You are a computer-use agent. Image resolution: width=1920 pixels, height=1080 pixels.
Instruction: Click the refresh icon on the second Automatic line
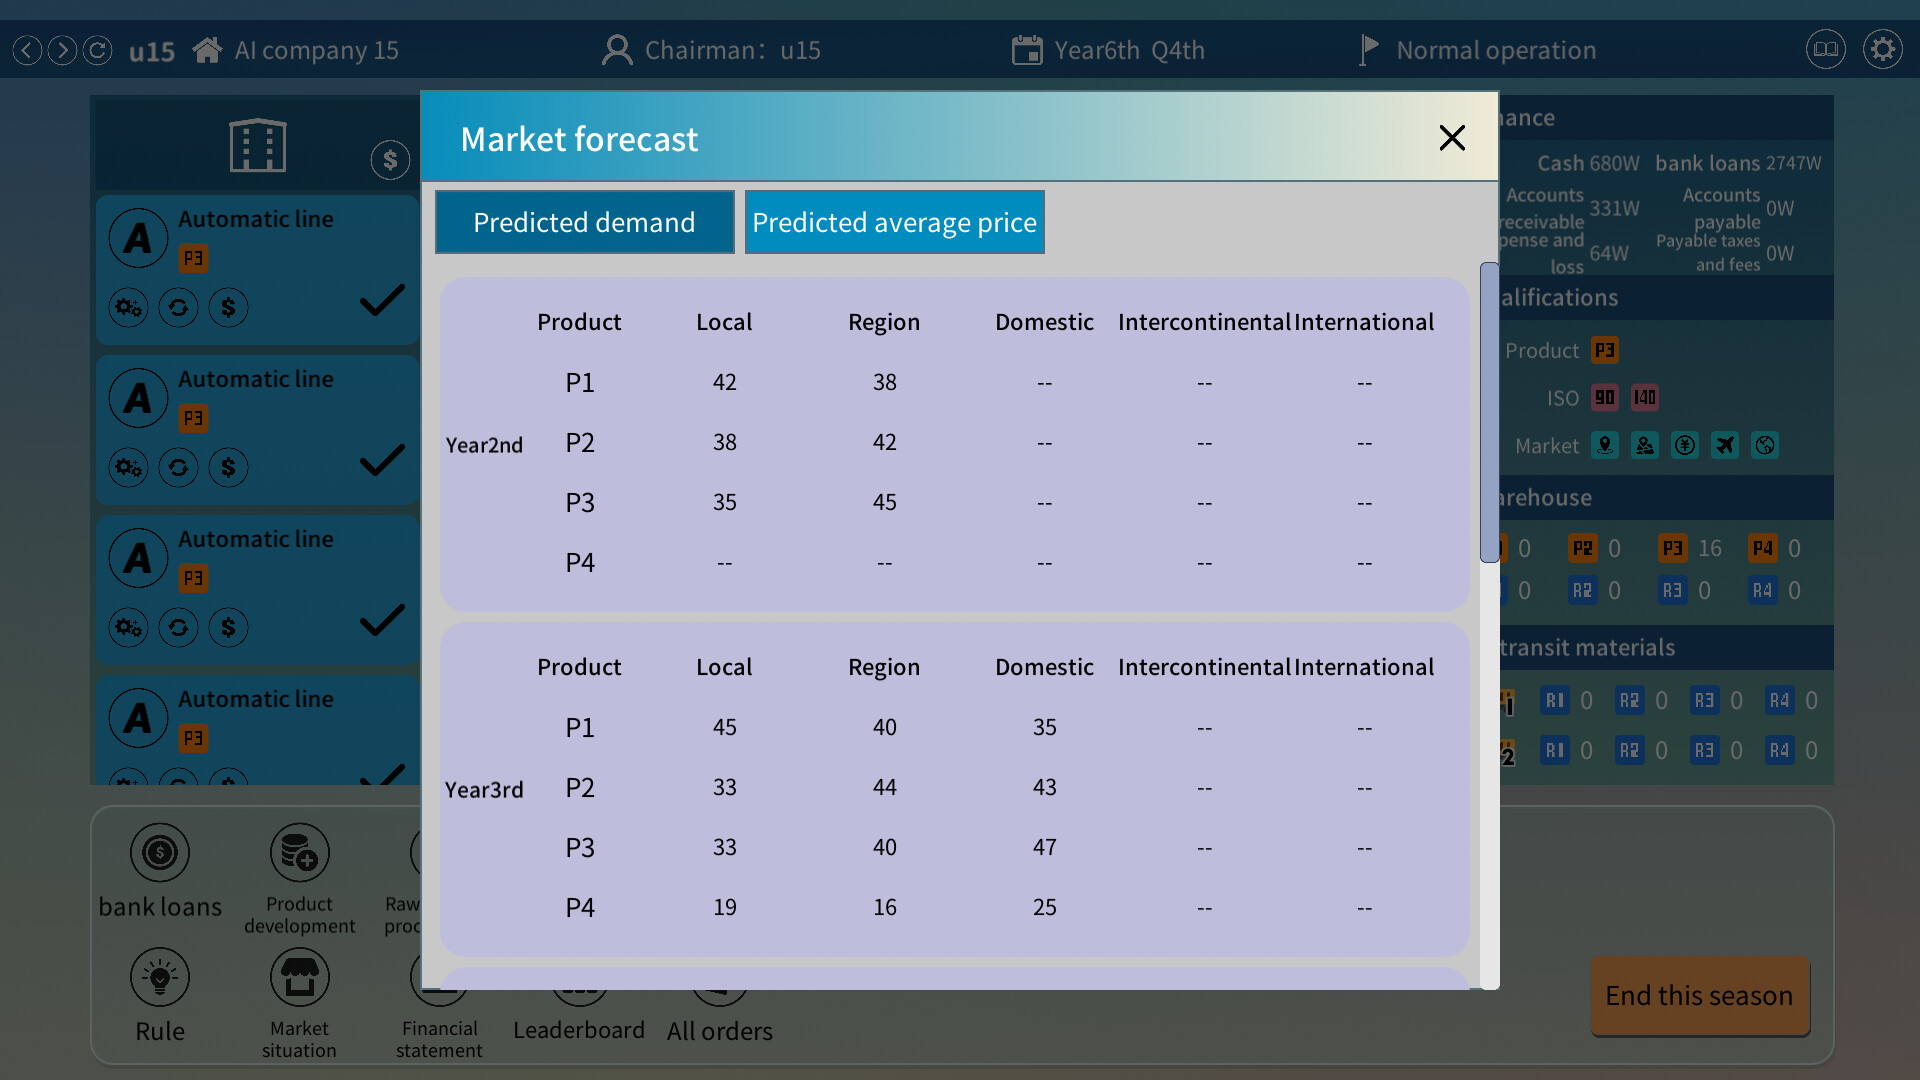[x=178, y=467]
